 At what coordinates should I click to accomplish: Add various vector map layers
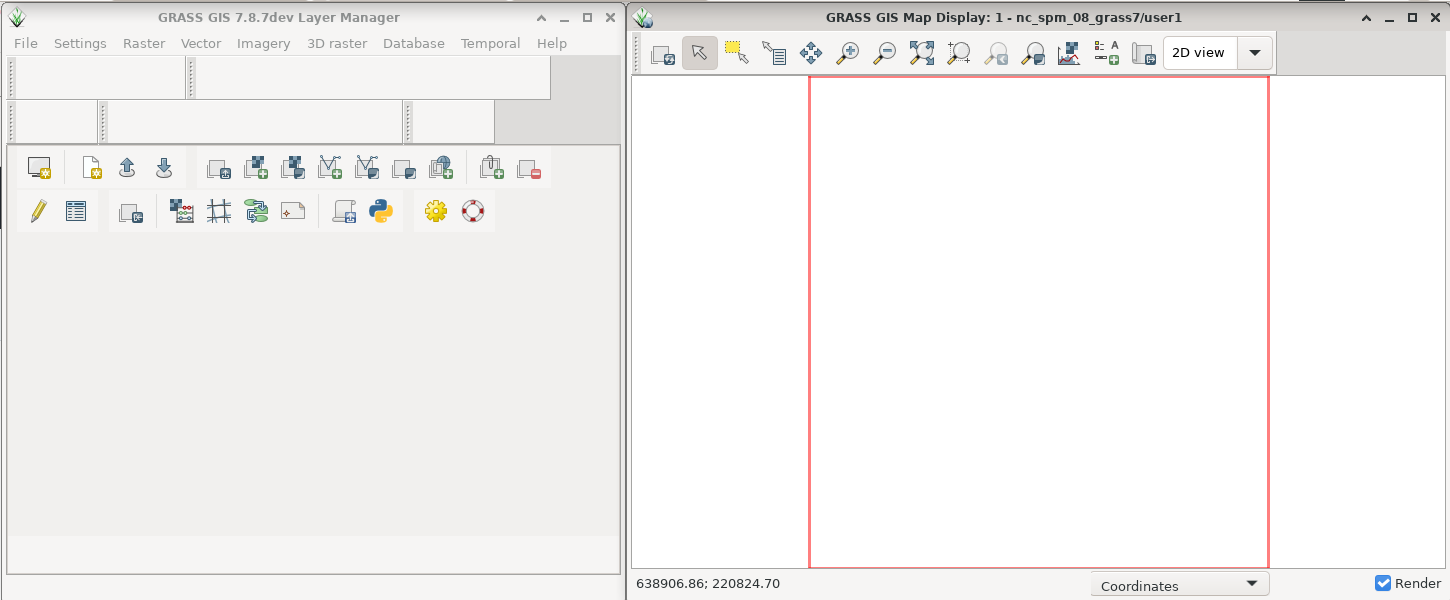click(367, 168)
